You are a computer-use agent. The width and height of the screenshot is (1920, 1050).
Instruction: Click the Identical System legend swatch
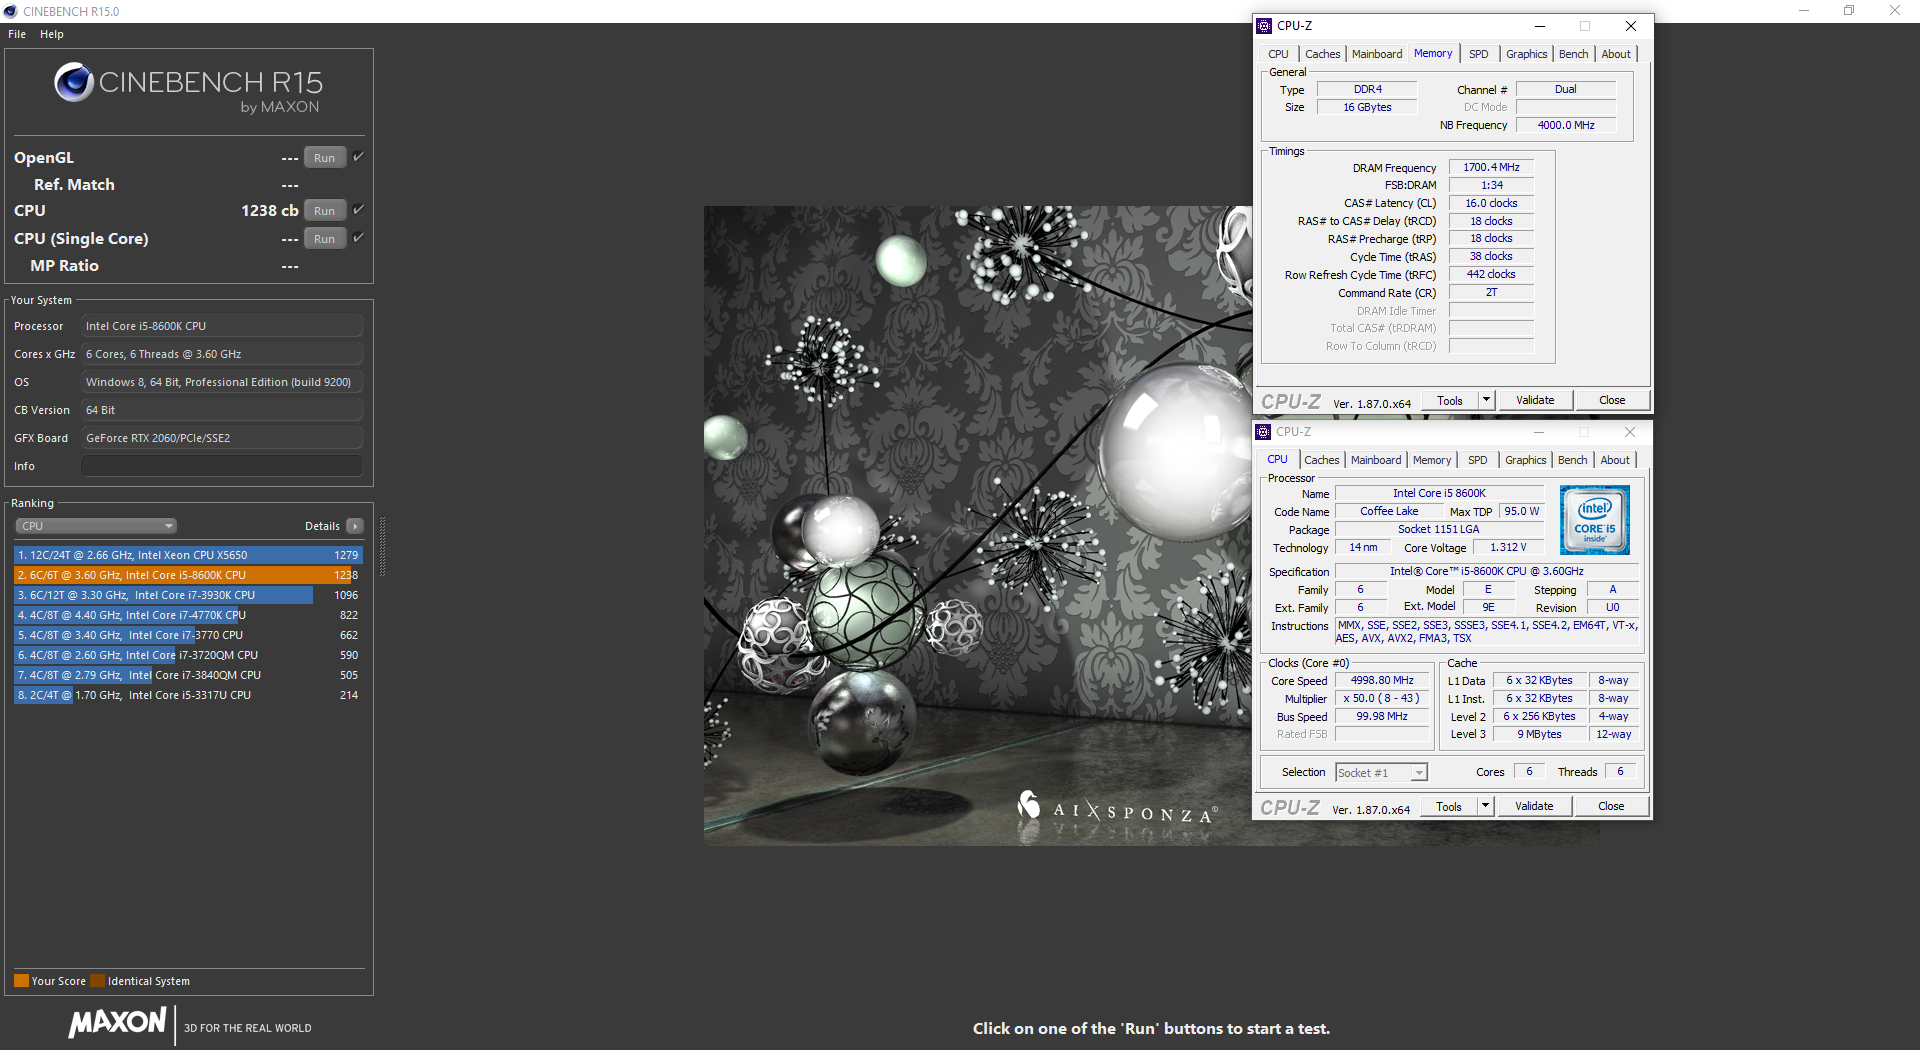97,981
